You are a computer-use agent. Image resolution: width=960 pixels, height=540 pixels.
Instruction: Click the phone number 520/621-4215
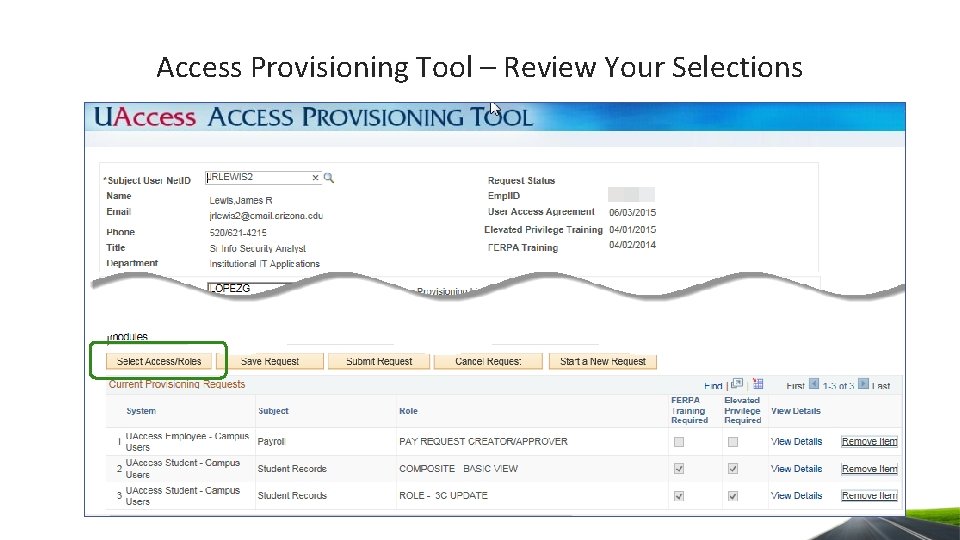pyautogui.click(x=238, y=233)
